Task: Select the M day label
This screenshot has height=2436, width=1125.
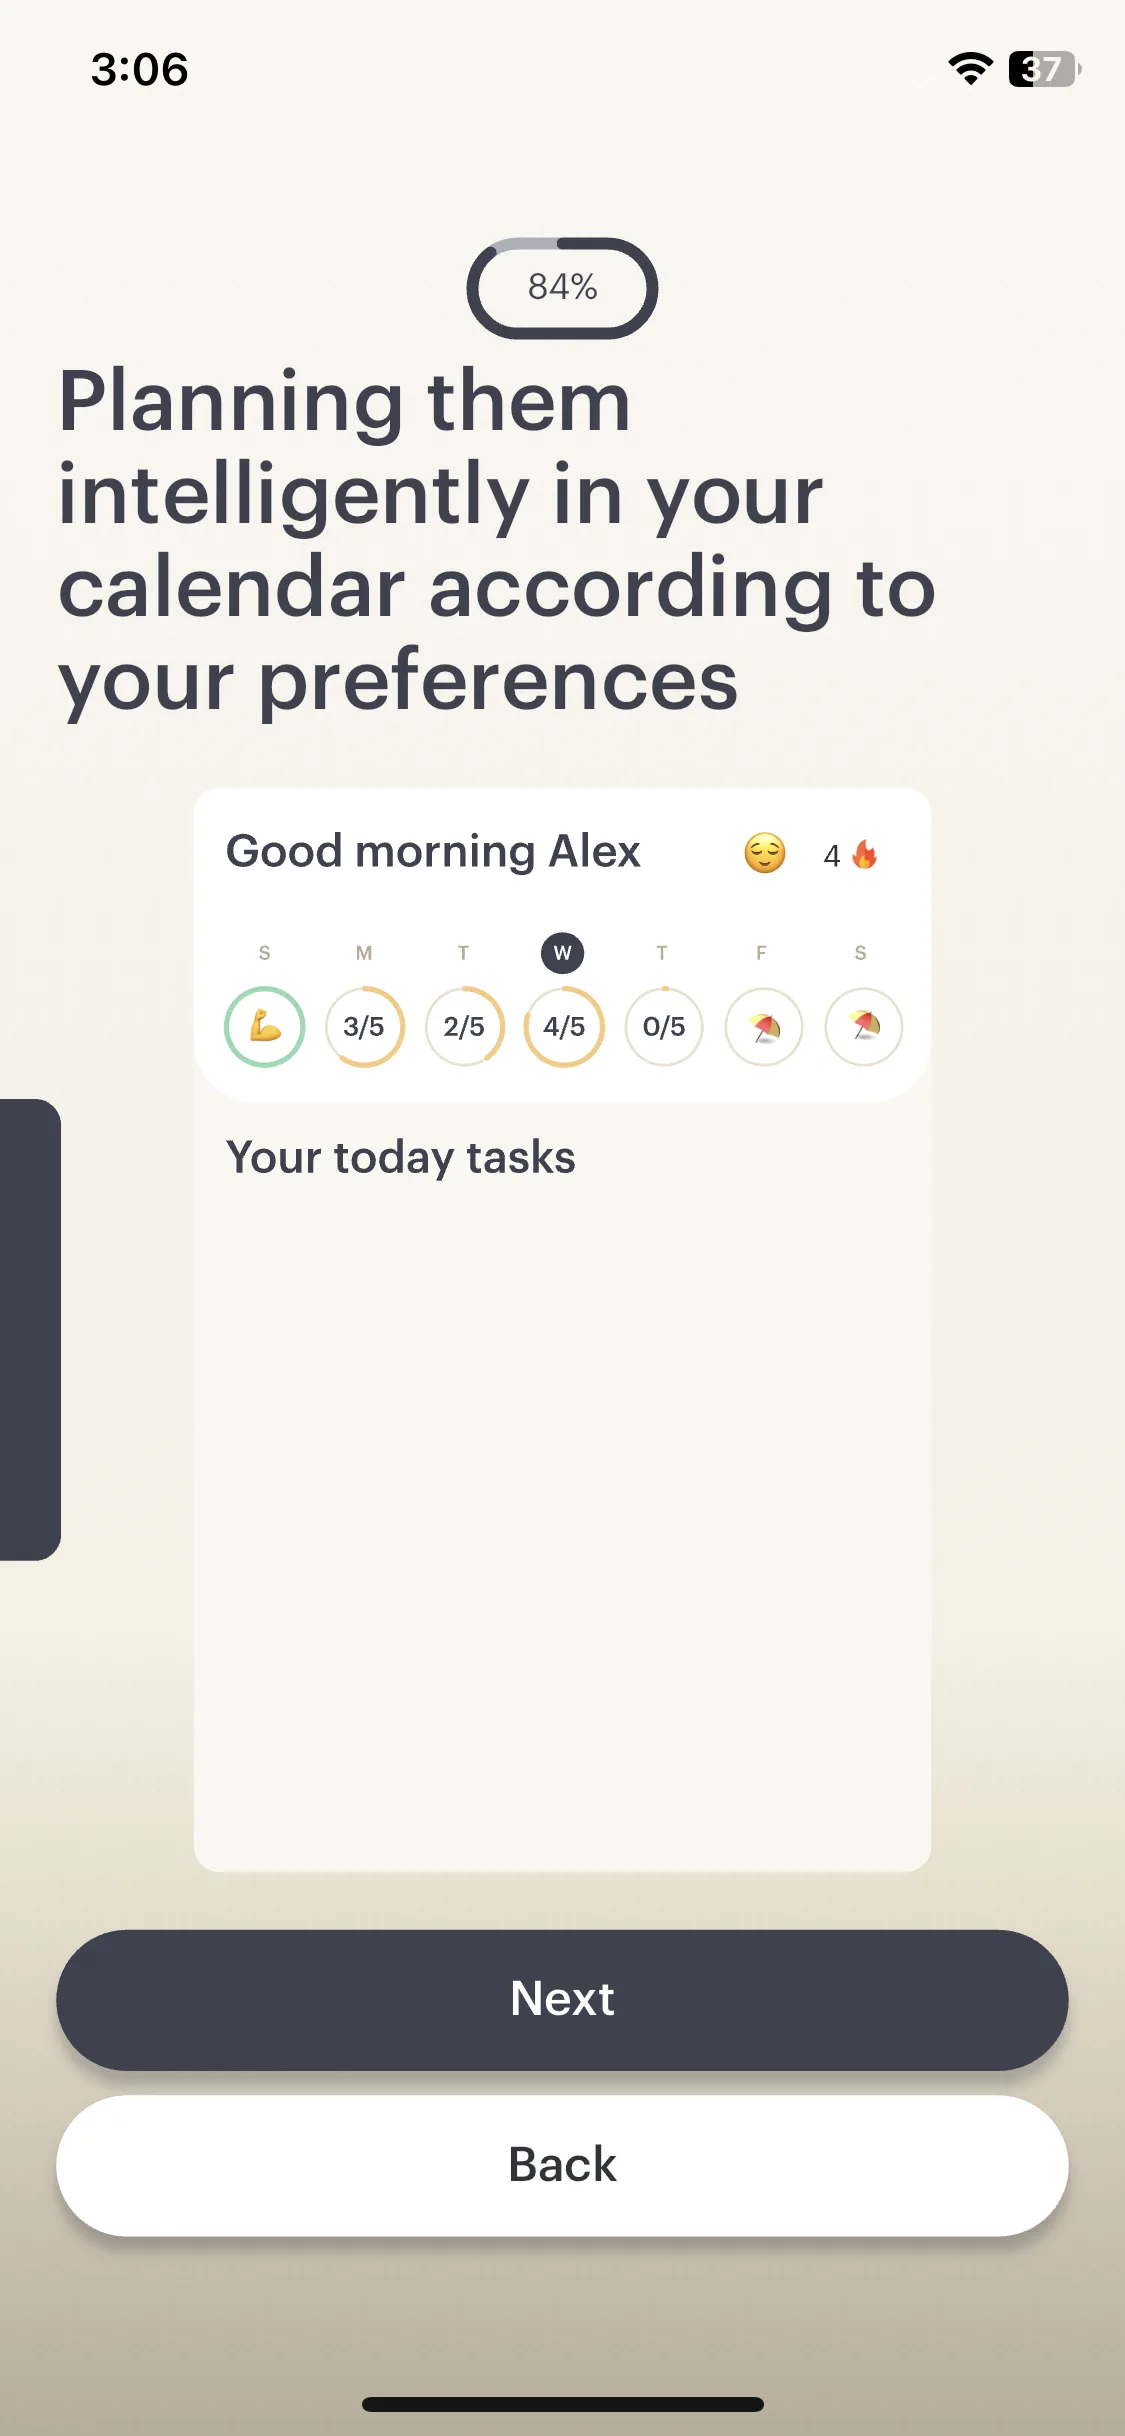Action: tap(364, 953)
